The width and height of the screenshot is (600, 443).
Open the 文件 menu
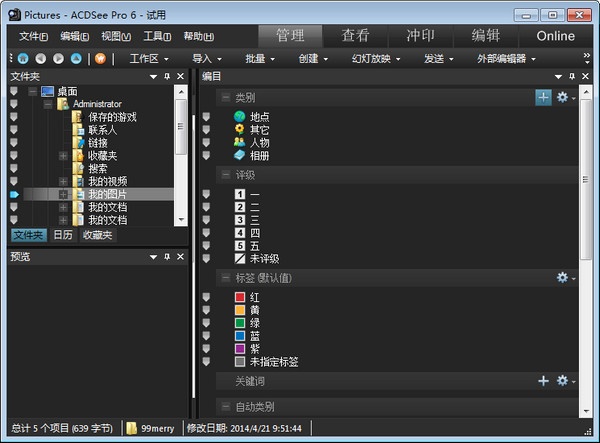coord(34,36)
